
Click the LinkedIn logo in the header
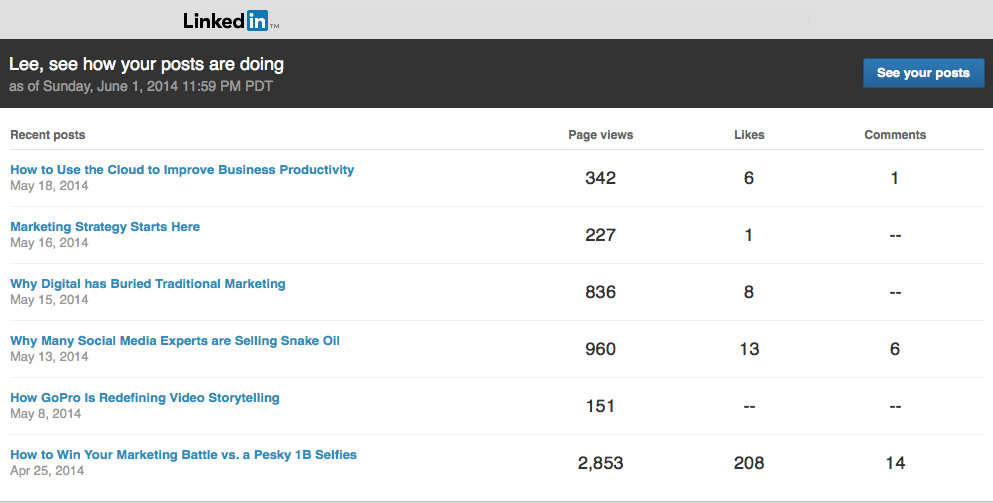231,21
